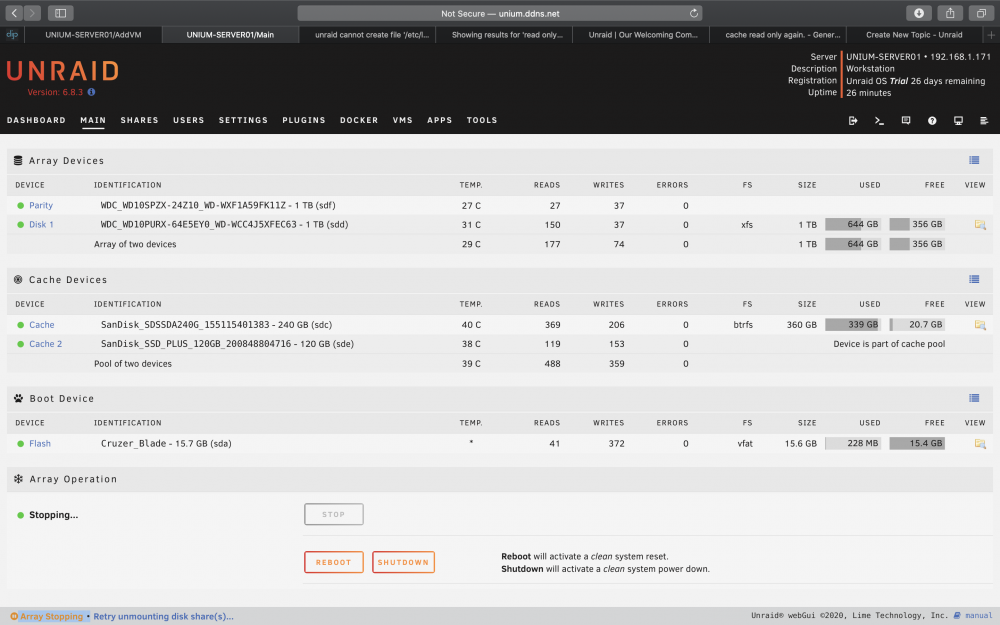Toggle Cache Devices view icon
Screen dimensions: 1000x625
click(x=974, y=279)
